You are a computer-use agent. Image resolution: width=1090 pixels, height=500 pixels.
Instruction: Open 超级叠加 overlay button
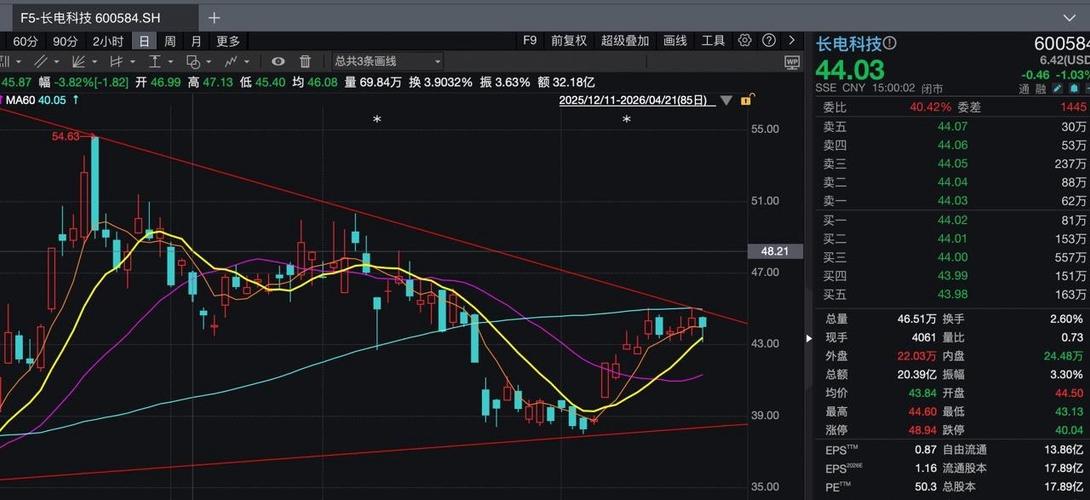(625, 40)
